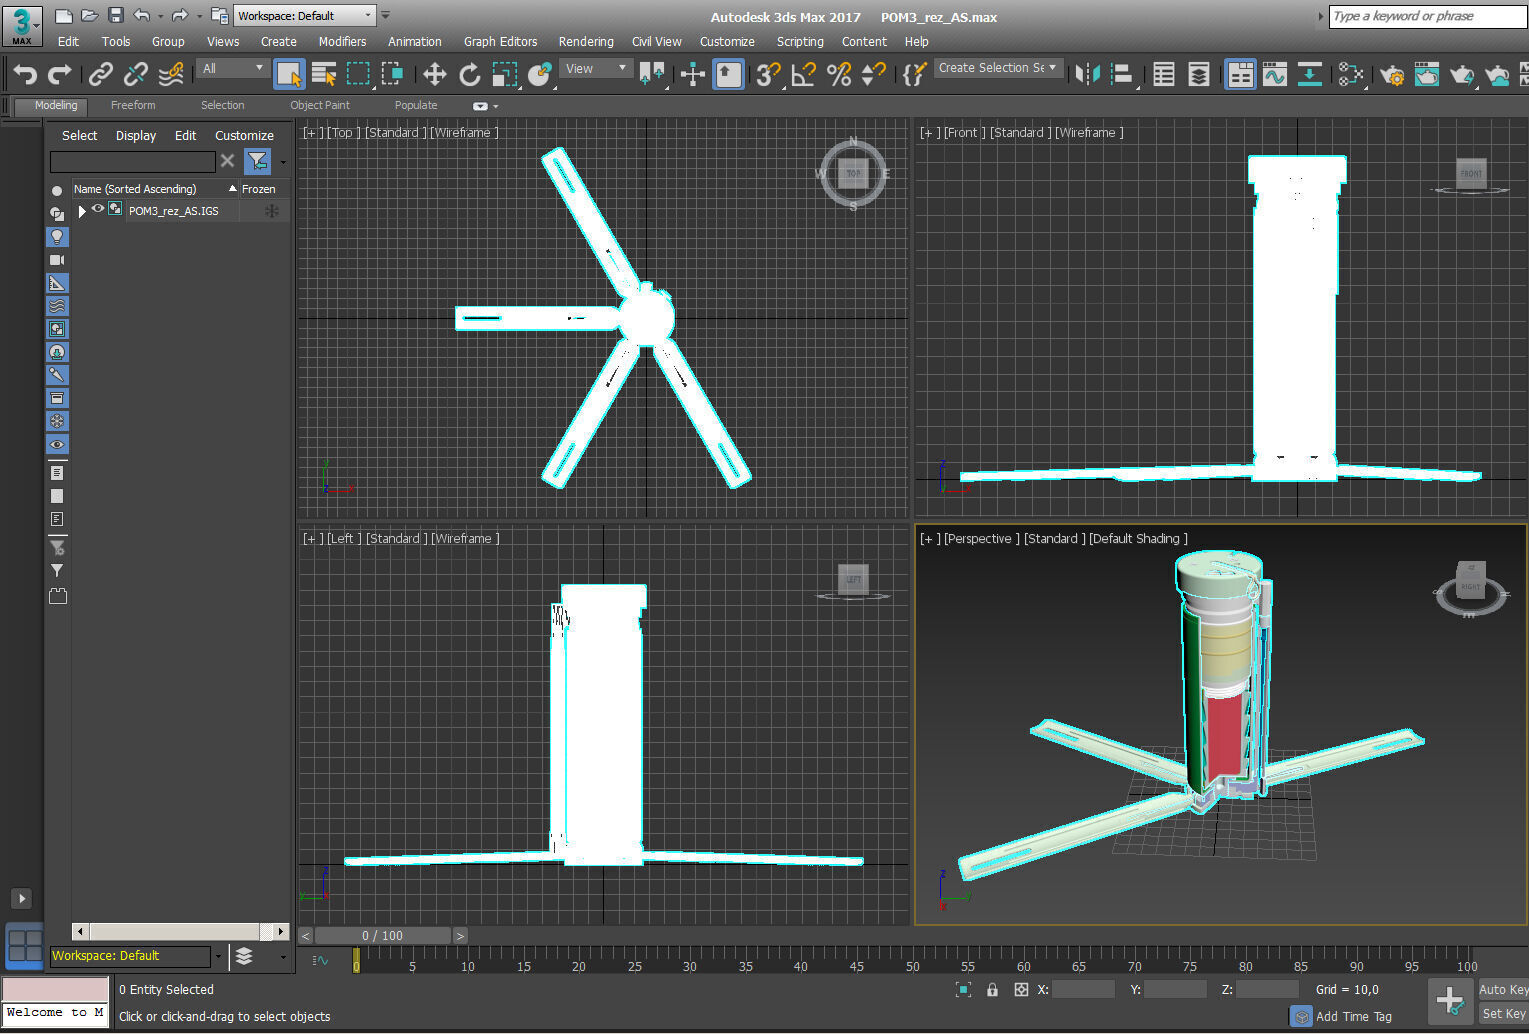Toggle Spinner Snap button
Image resolution: width=1529 pixels, height=1034 pixels.
[x=873, y=74]
